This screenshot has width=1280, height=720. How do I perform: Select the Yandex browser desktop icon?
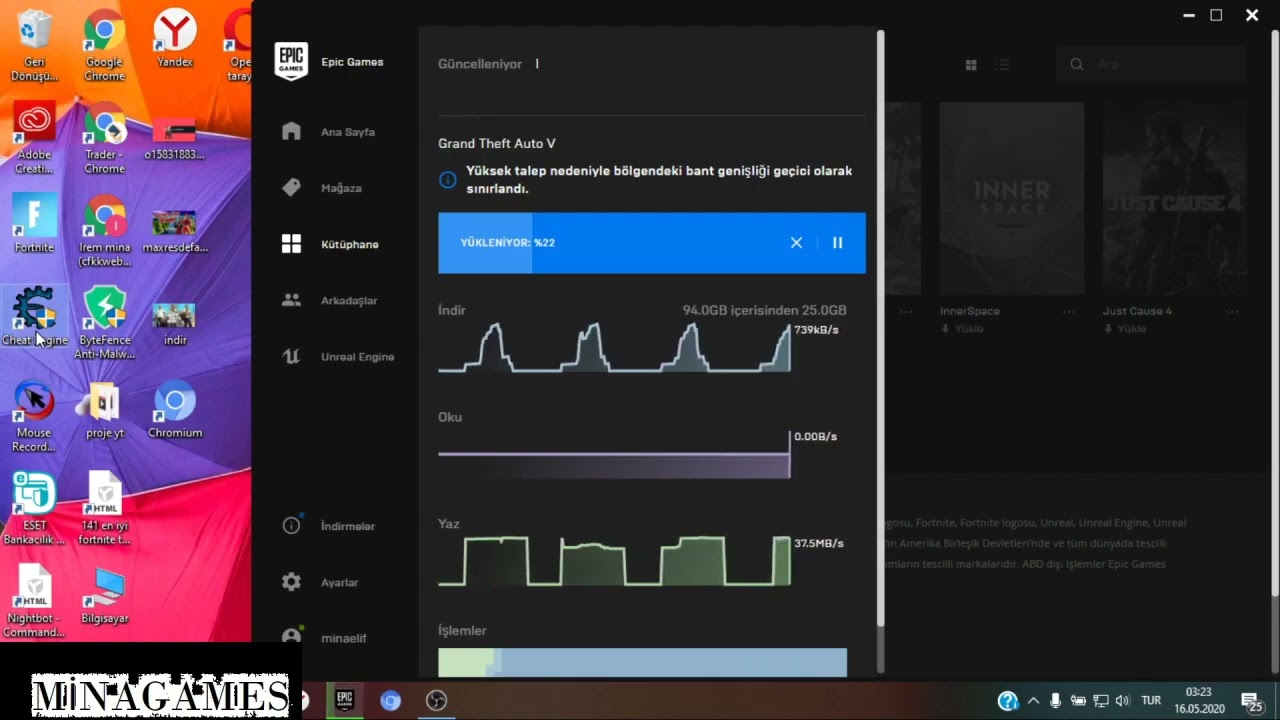(175, 40)
